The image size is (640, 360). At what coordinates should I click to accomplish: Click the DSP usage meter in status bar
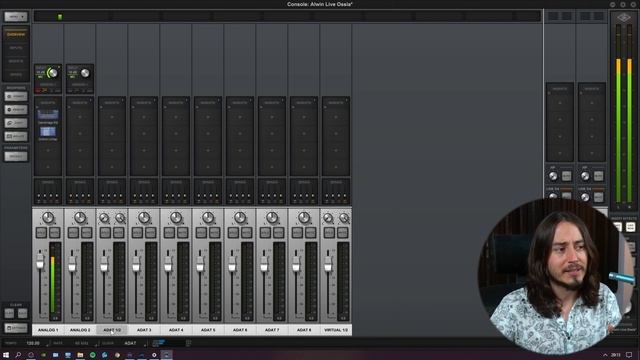click(158, 343)
